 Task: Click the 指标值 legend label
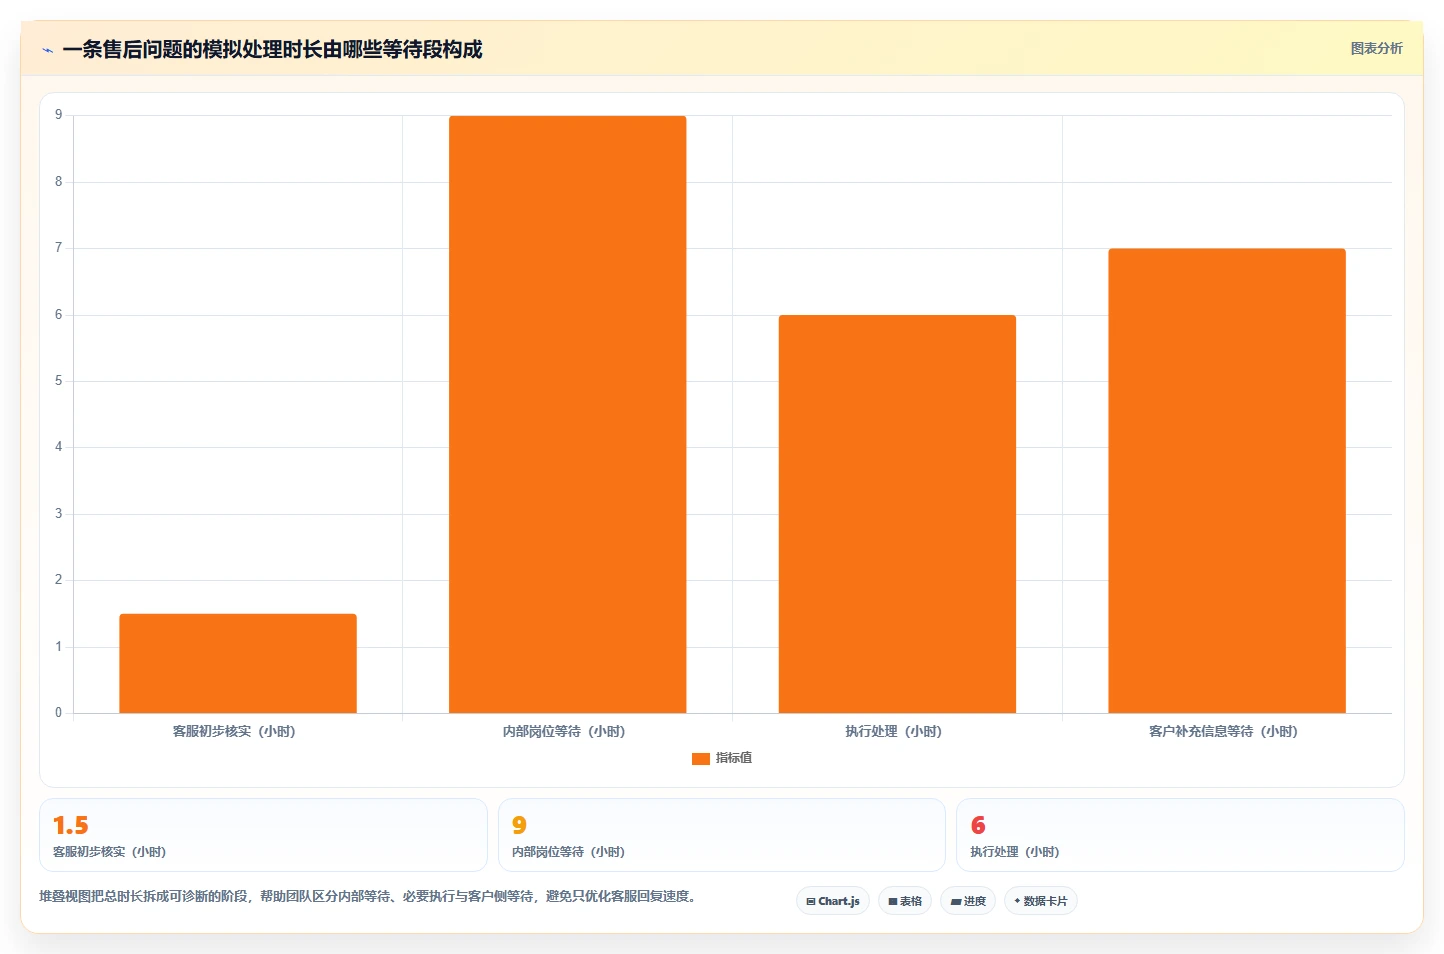734,758
